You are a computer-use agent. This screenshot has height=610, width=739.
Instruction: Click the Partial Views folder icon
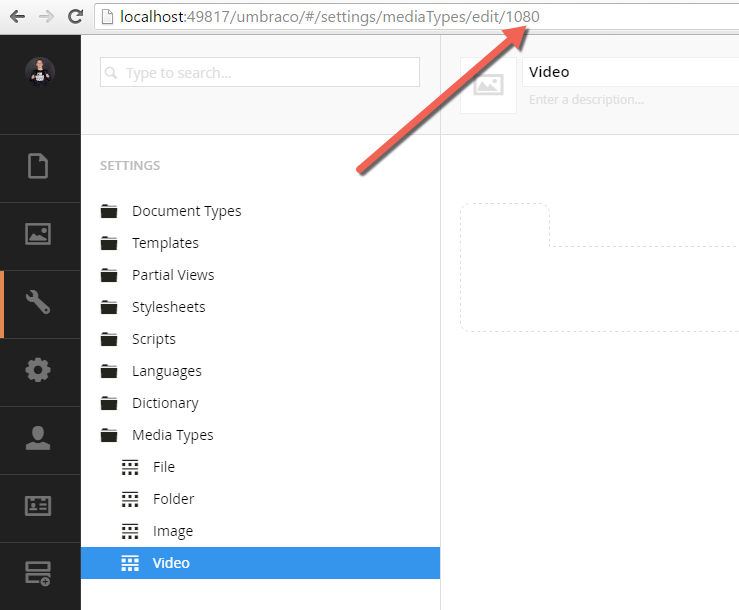point(109,275)
